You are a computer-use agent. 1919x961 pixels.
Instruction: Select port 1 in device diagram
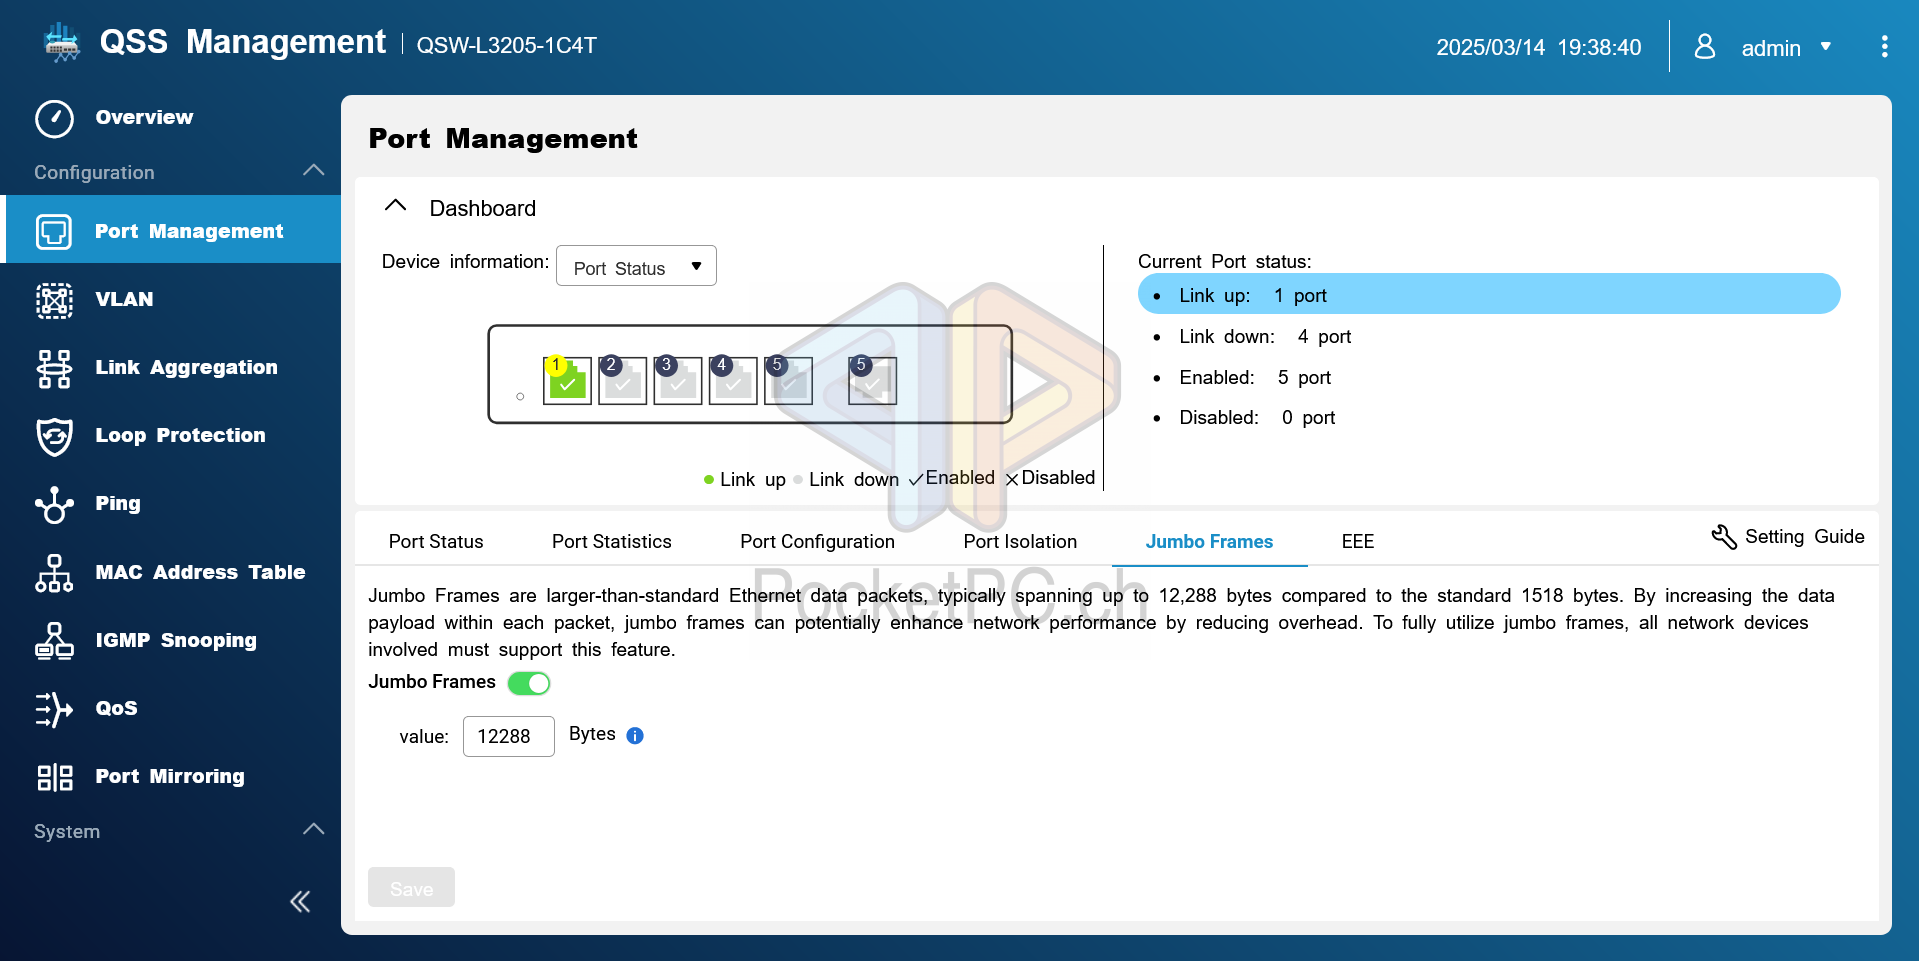pos(567,381)
